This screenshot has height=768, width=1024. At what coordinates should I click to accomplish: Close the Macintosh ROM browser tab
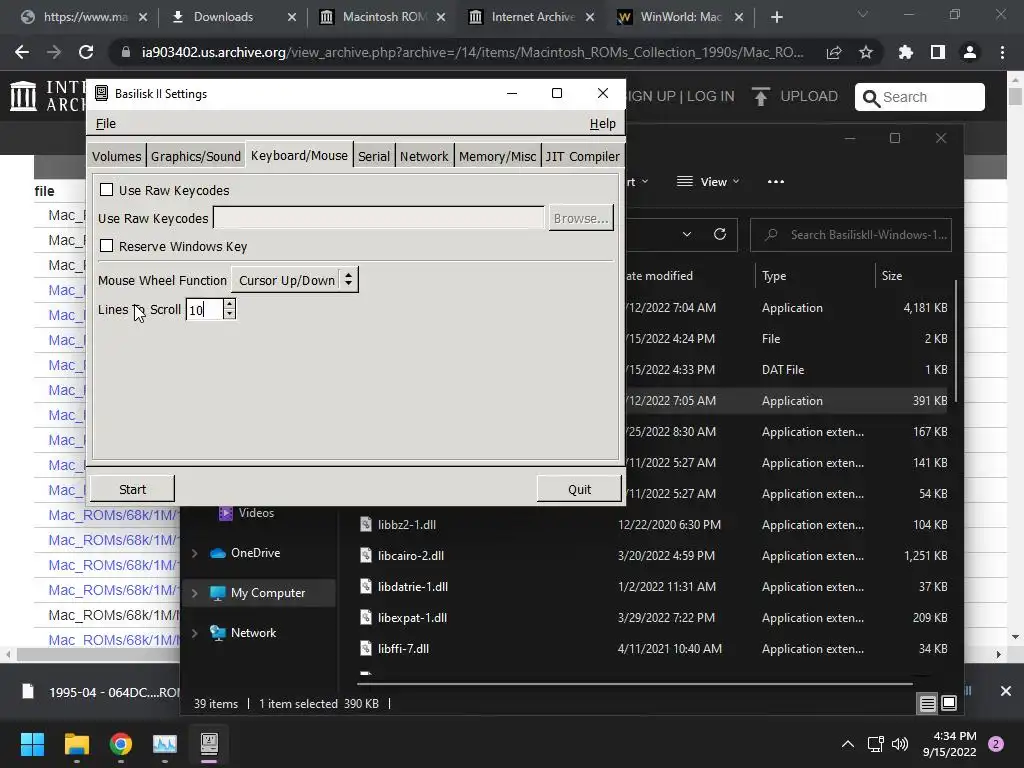(441, 17)
